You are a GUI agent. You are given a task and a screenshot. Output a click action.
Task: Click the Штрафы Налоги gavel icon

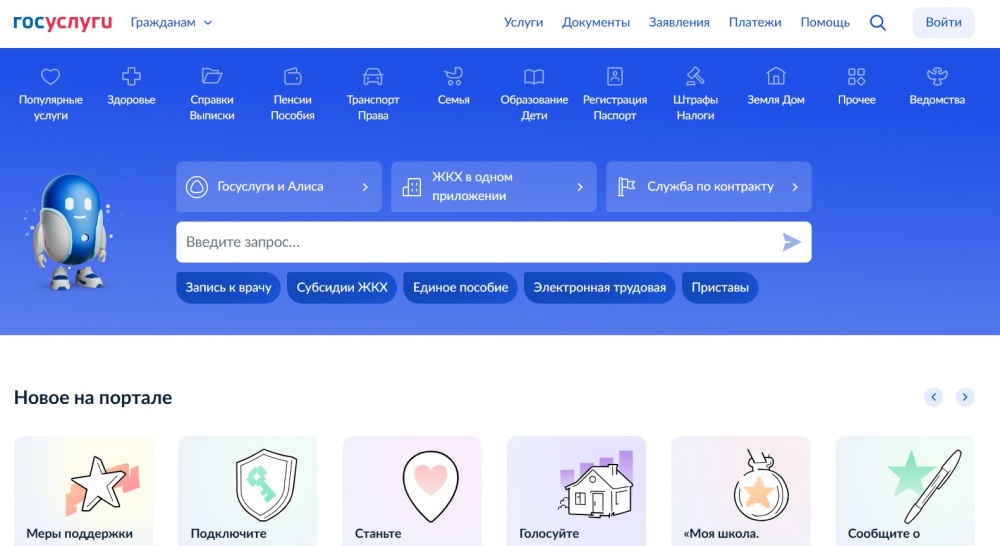click(x=695, y=77)
